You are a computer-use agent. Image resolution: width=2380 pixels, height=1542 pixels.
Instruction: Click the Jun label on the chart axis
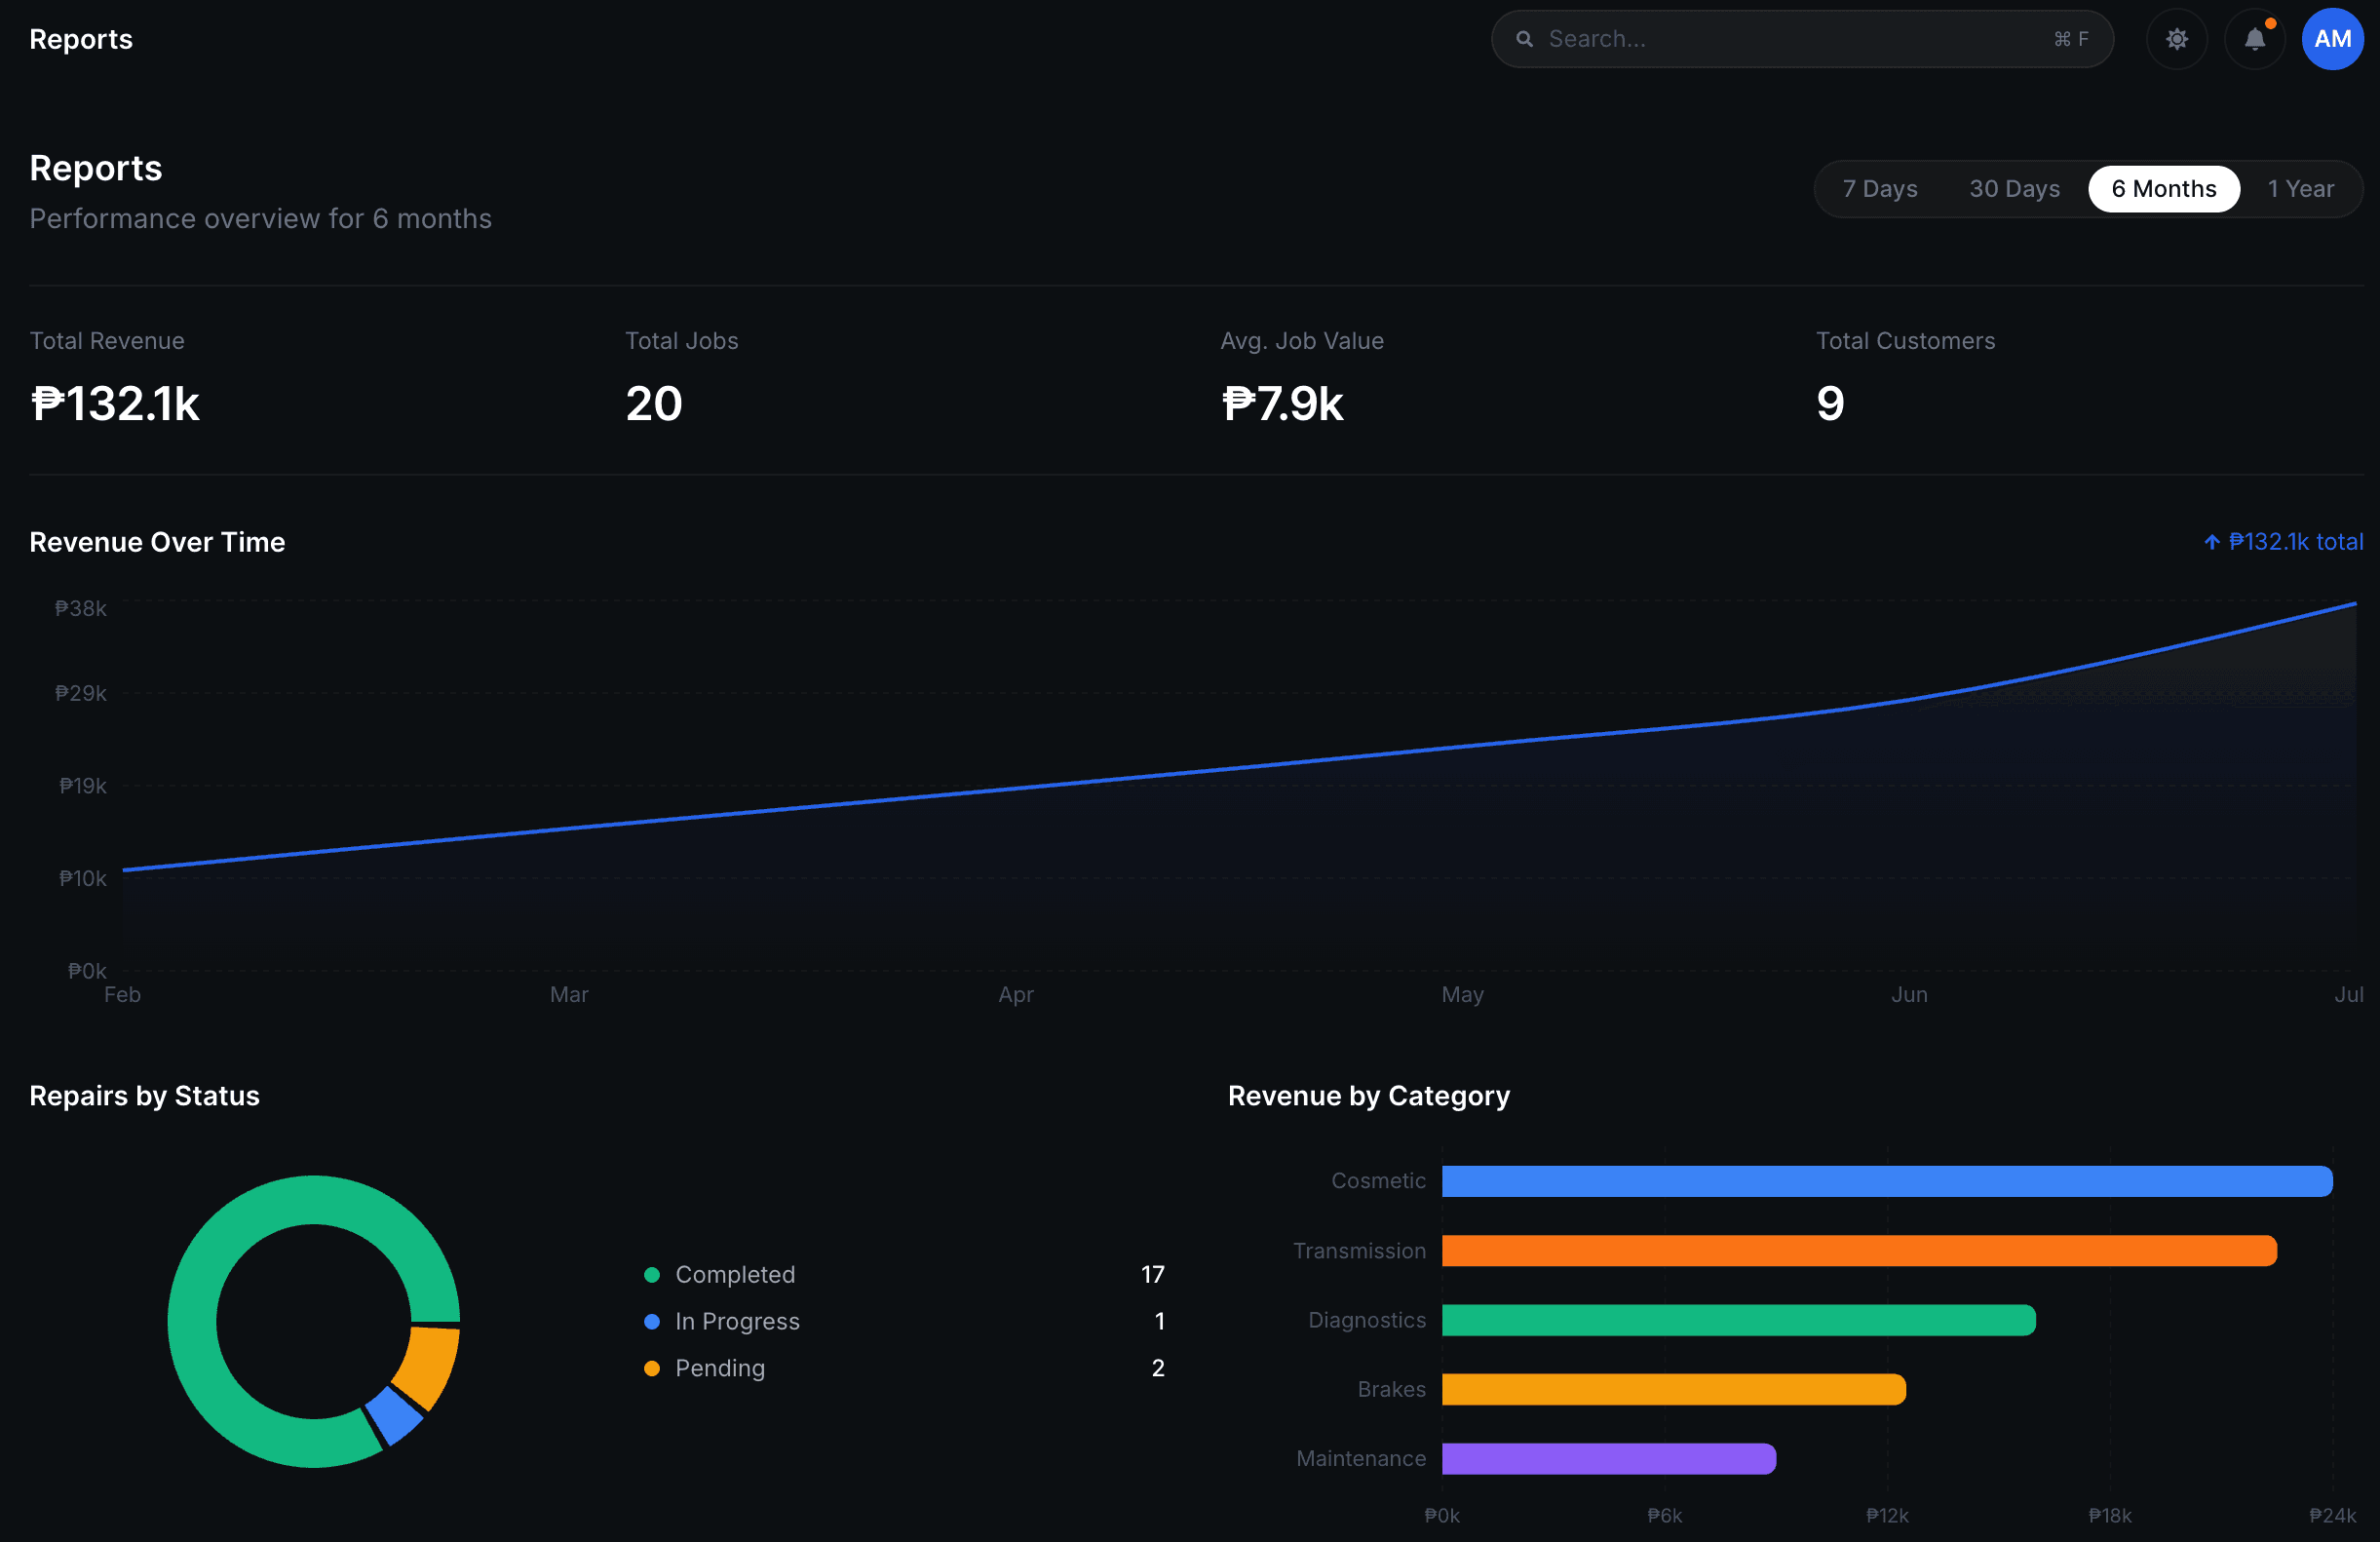pyautogui.click(x=1908, y=994)
